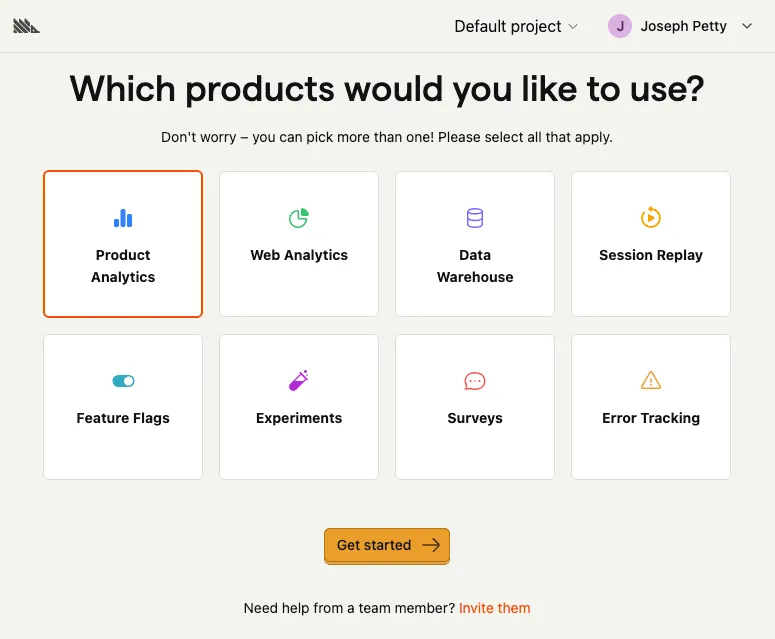Select the Session Replay product card

(651, 244)
